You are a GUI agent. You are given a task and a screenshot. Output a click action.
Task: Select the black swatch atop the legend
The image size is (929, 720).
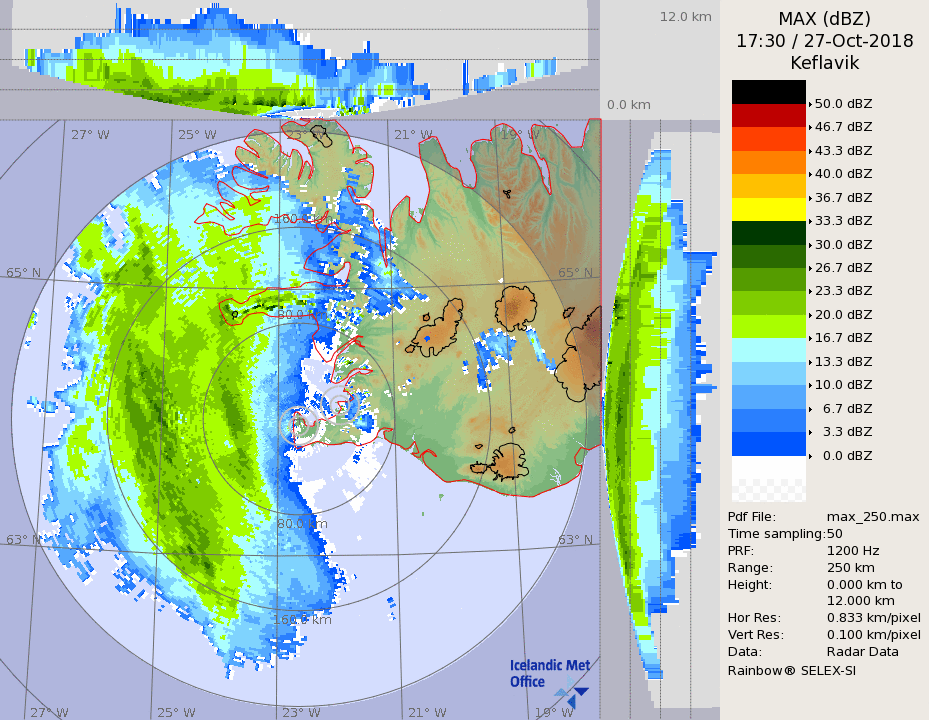tap(768, 92)
